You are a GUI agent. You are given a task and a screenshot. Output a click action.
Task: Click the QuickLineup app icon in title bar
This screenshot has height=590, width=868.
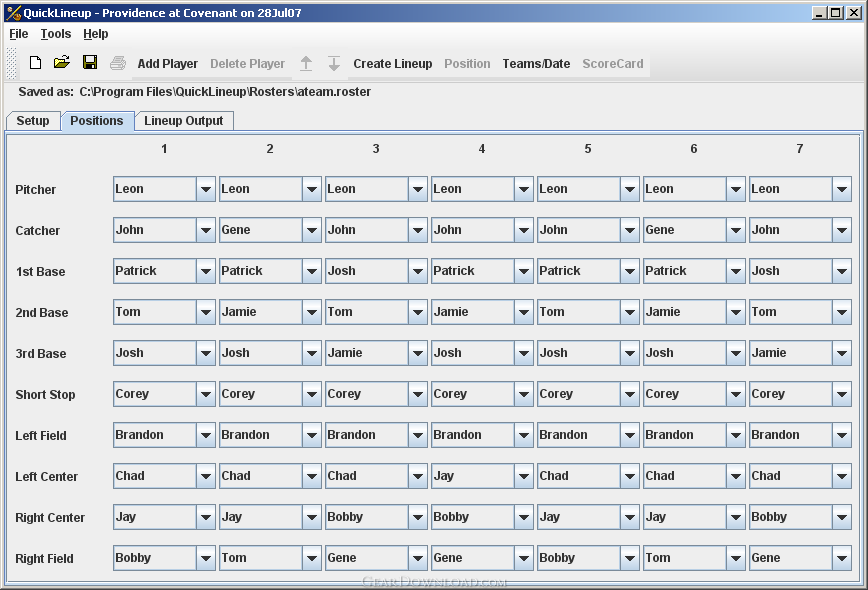click(13, 13)
